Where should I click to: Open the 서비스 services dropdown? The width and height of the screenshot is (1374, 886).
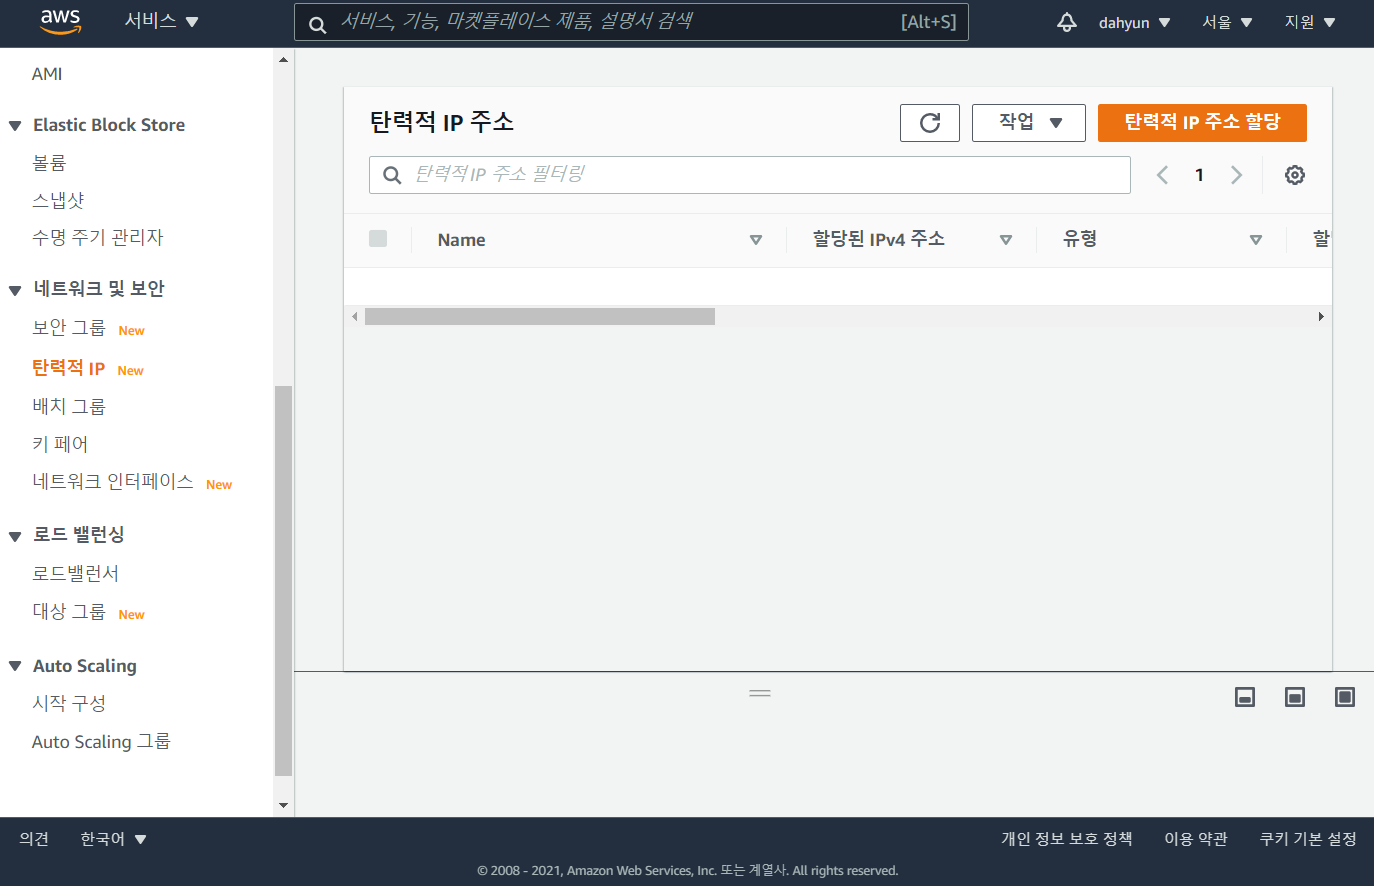(x=161, y=21)
